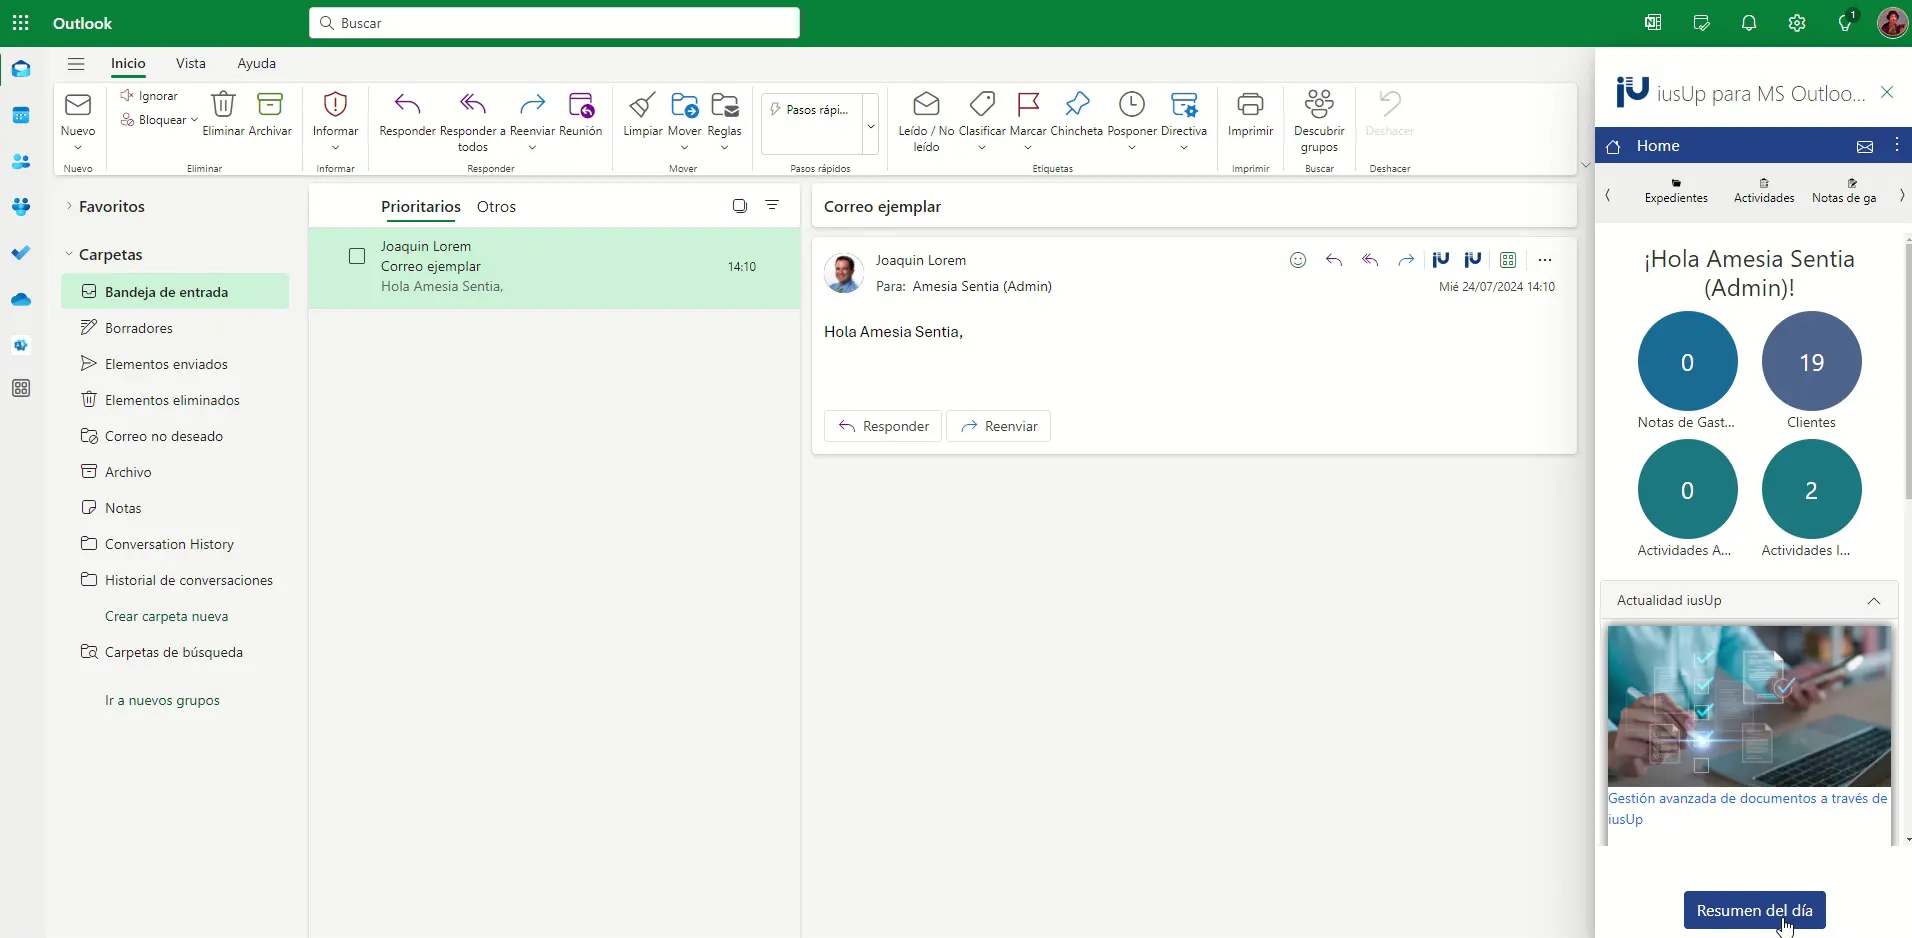Select the Joaquin Lorem email checkbox
Screen dimensions: 1912x938
coord(357,256)
